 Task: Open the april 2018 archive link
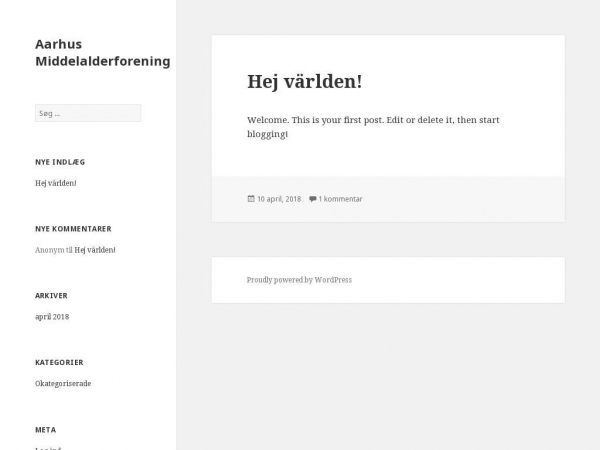[52, 317]
